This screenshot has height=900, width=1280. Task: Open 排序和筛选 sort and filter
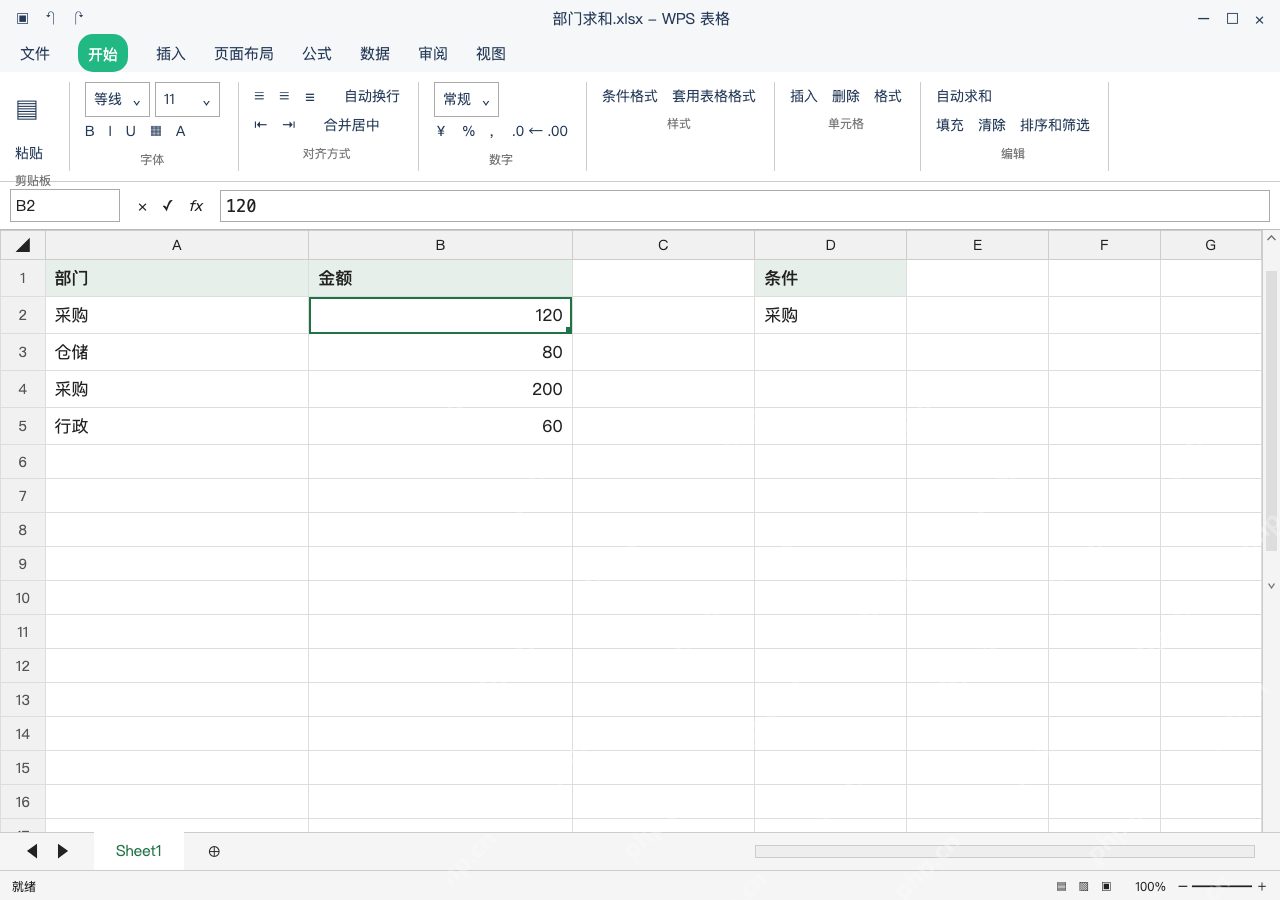(x=1055, y=125)
